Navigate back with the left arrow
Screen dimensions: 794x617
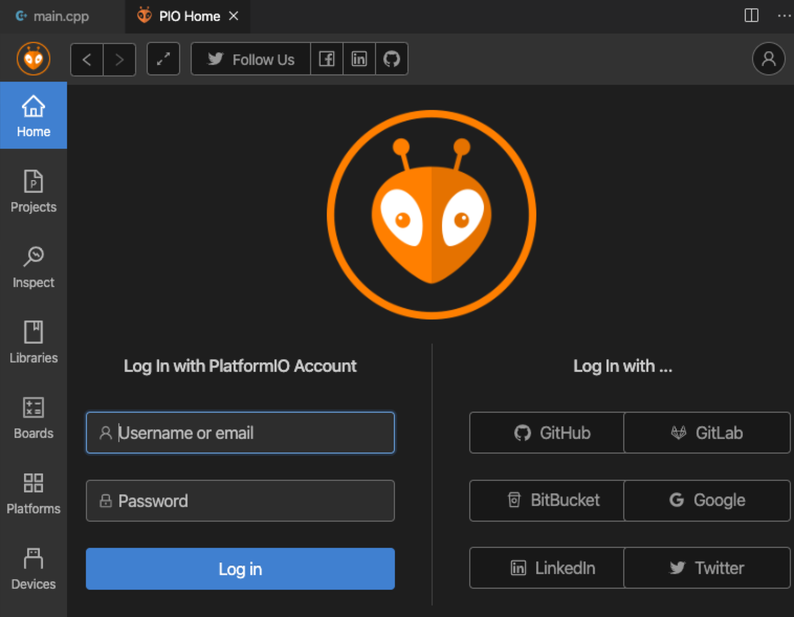87,59
